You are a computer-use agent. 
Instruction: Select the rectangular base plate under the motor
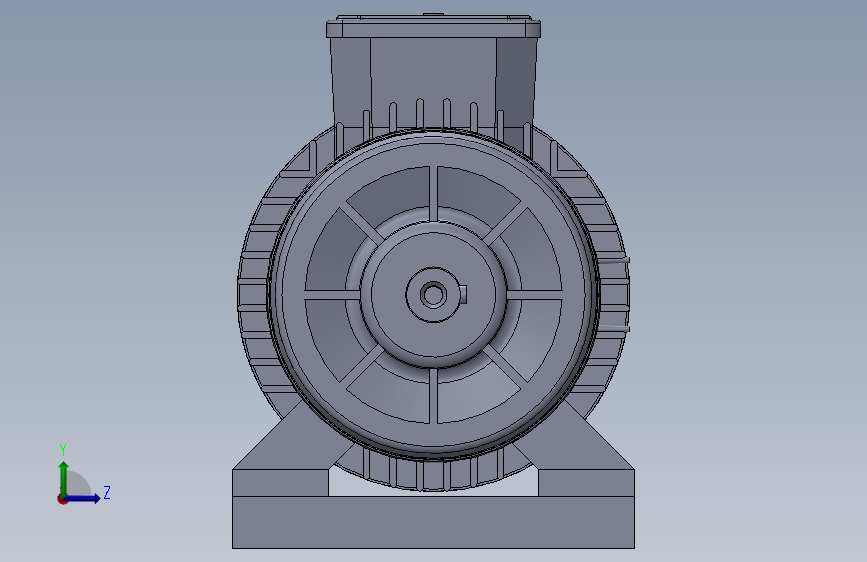[433, 522]
